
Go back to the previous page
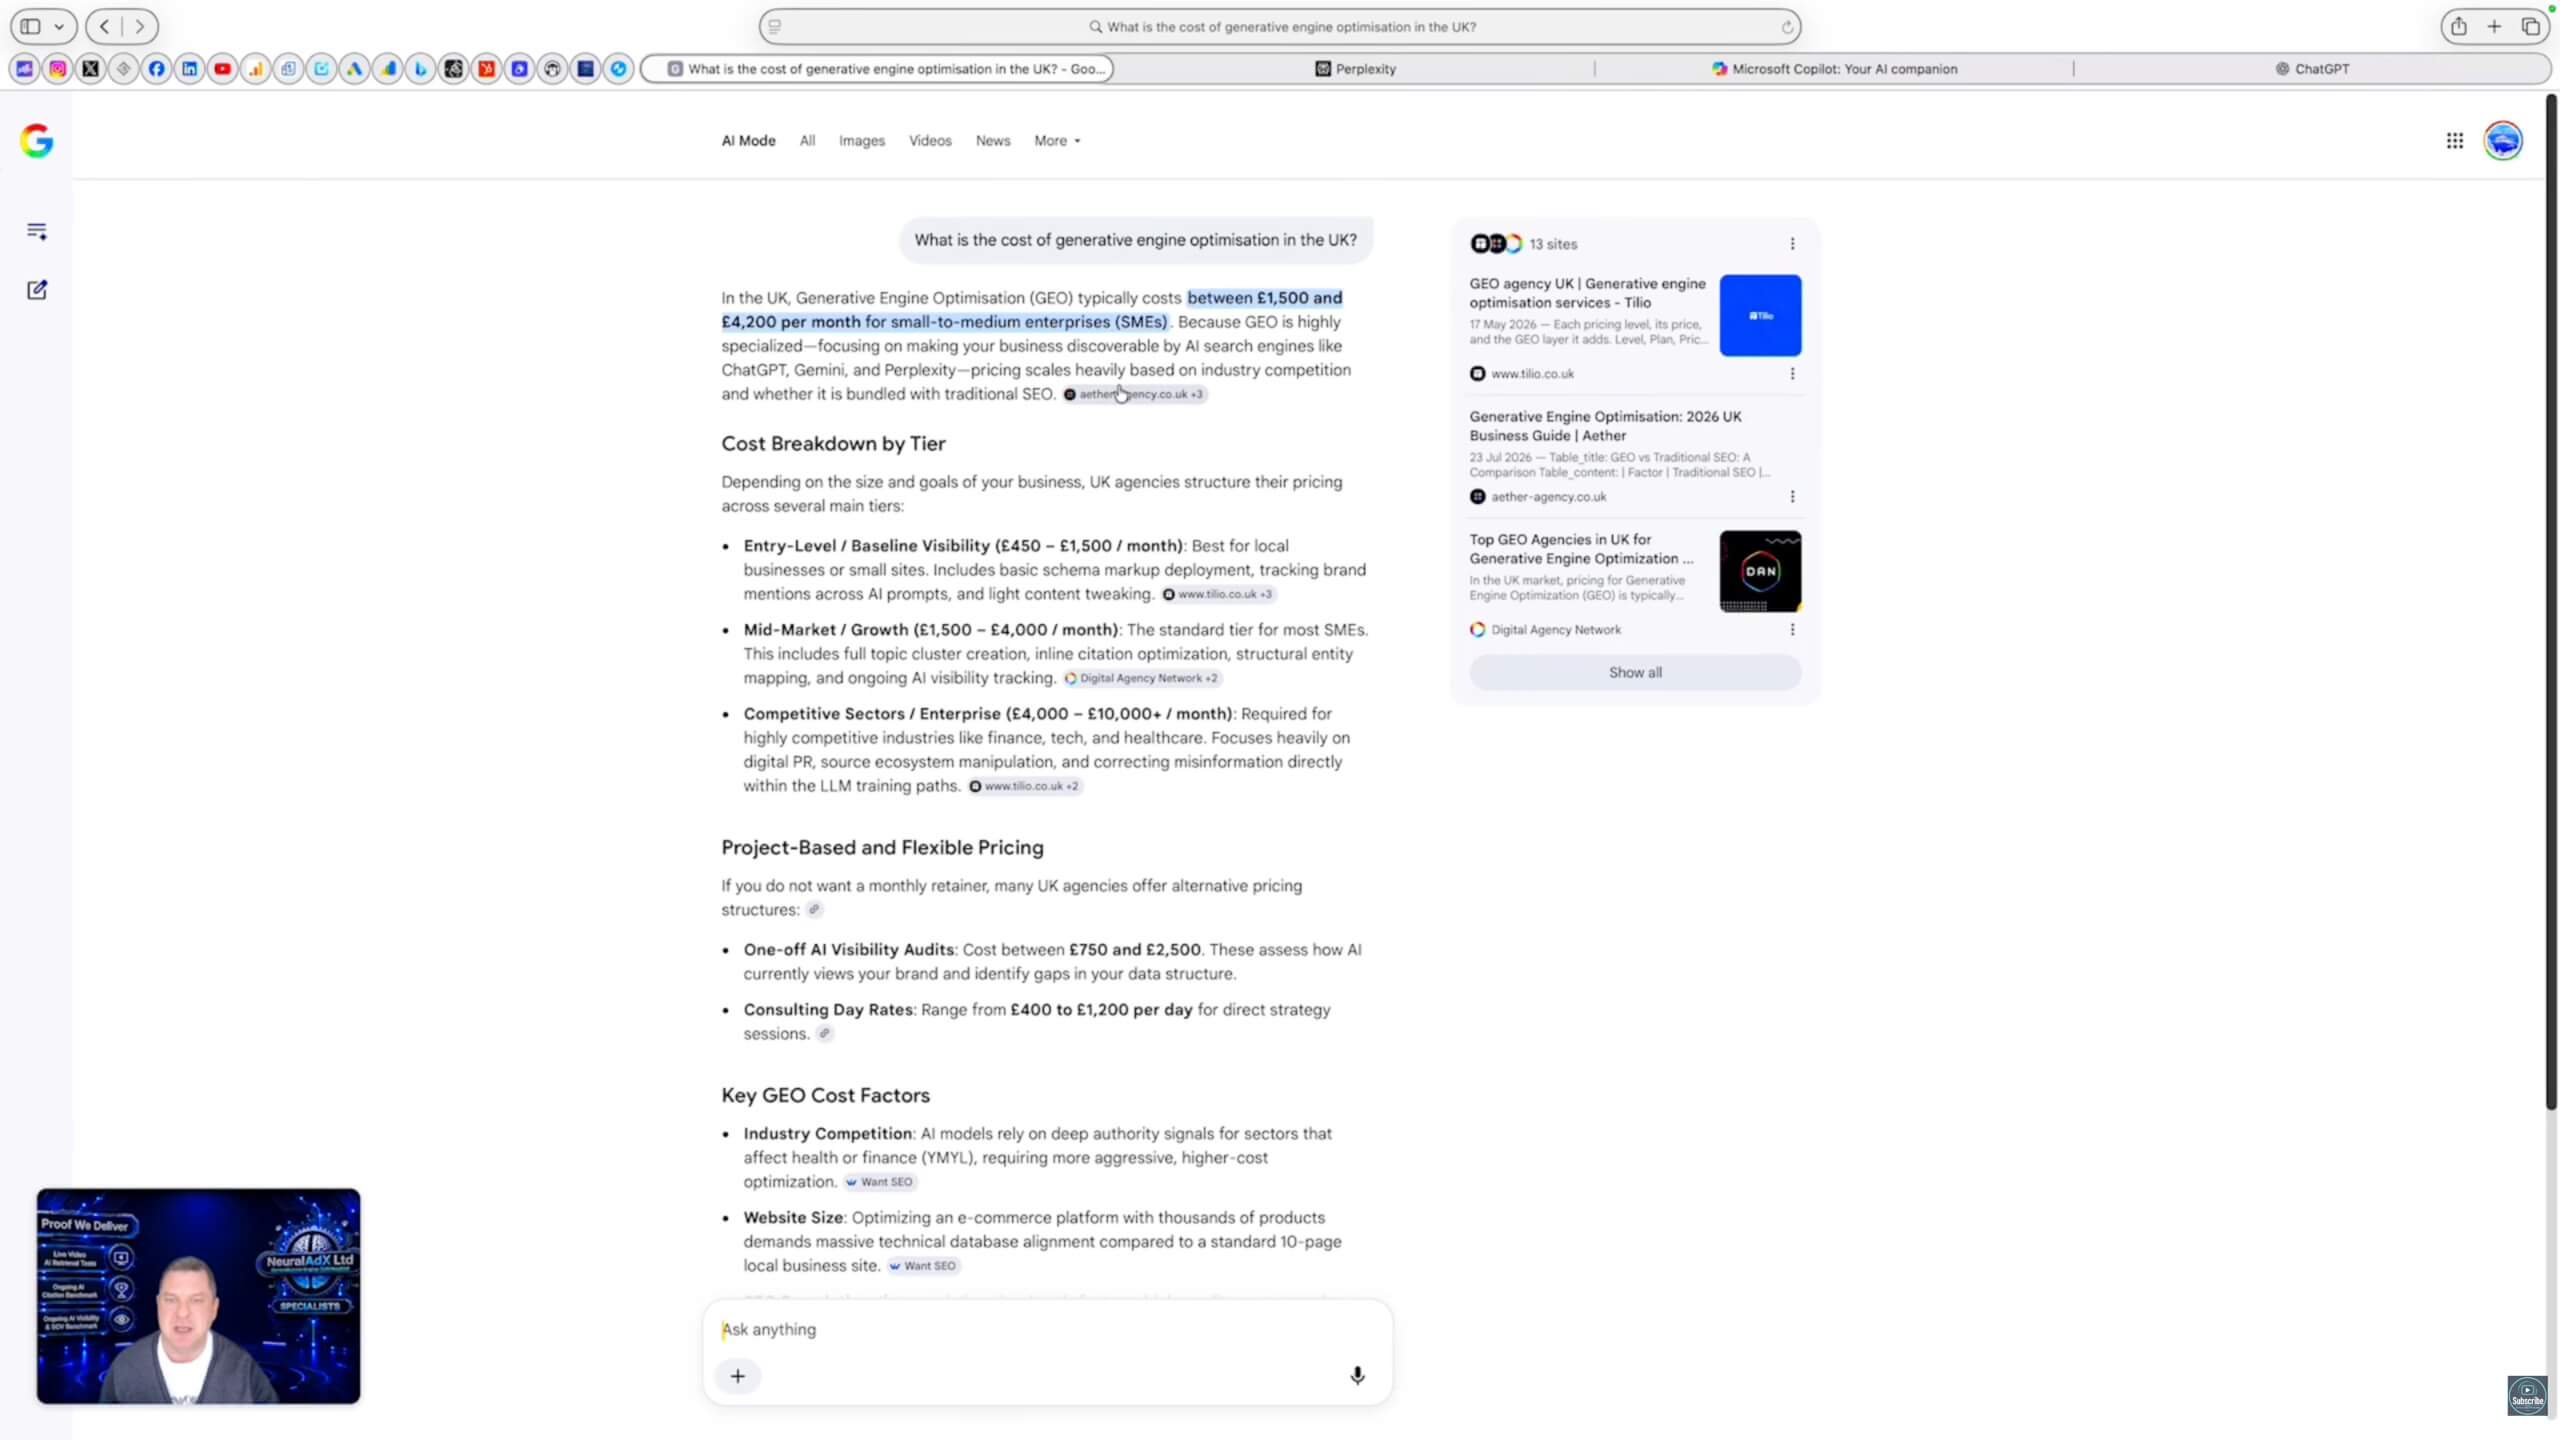point(105,27)
